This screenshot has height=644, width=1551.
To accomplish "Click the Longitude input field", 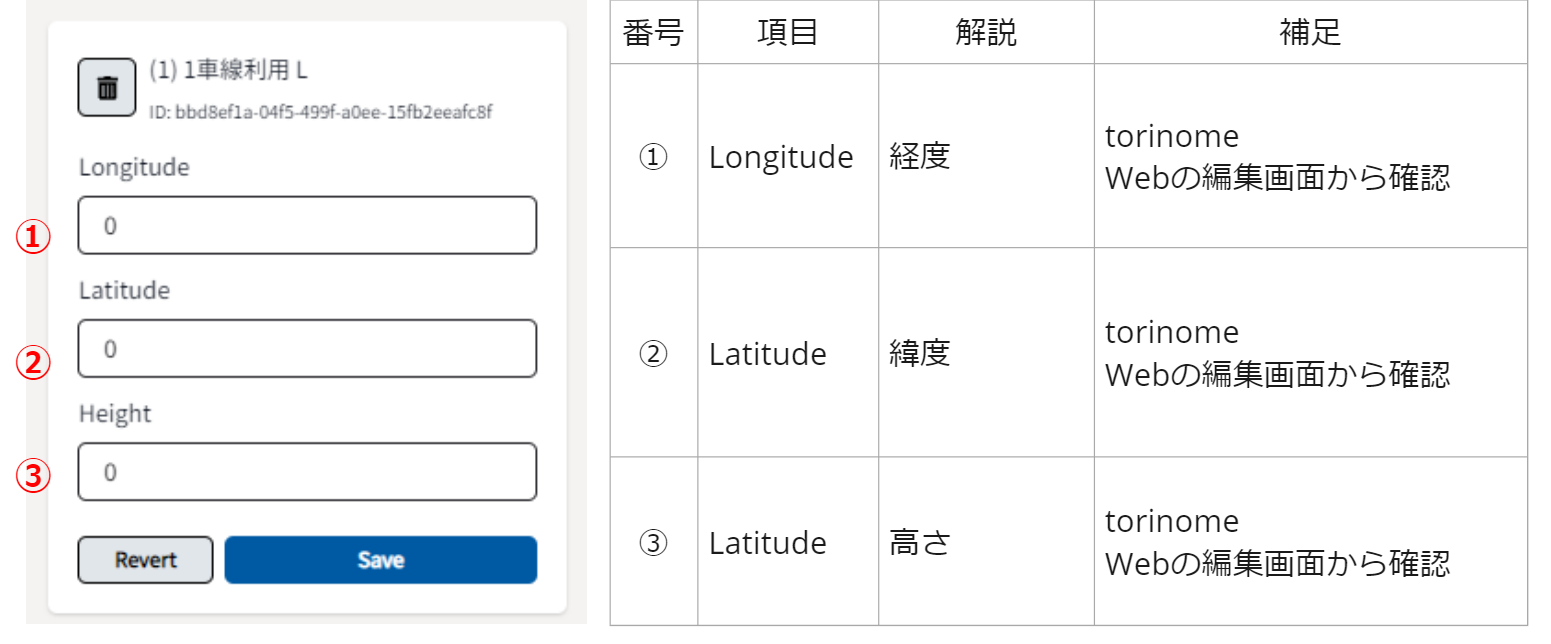I will pyautogui.click(x=307, y=226).
